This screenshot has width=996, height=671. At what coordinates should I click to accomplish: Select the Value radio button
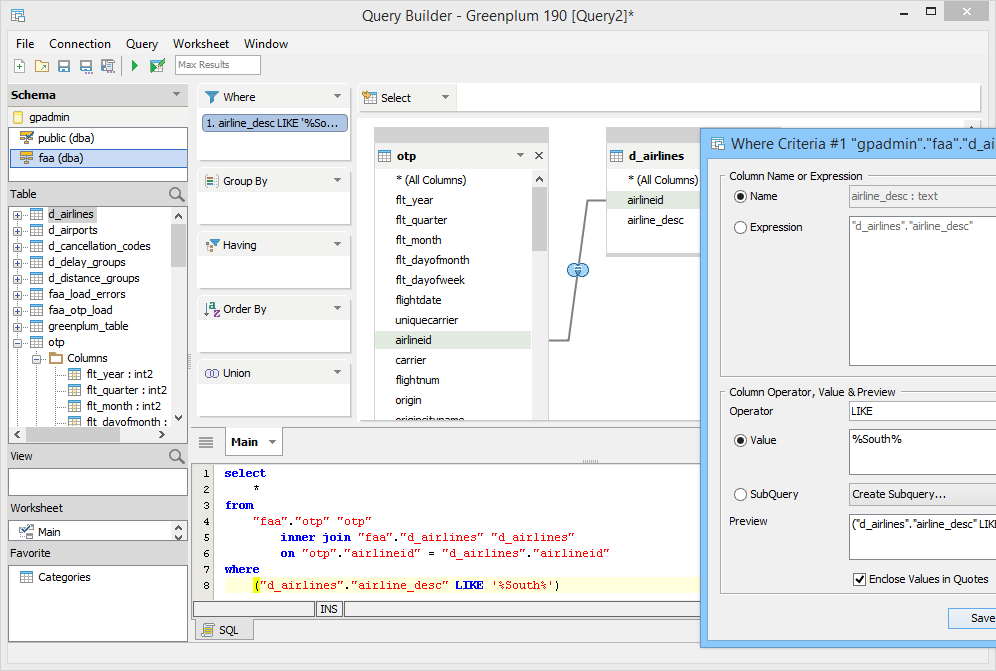[x=740, y=440]
